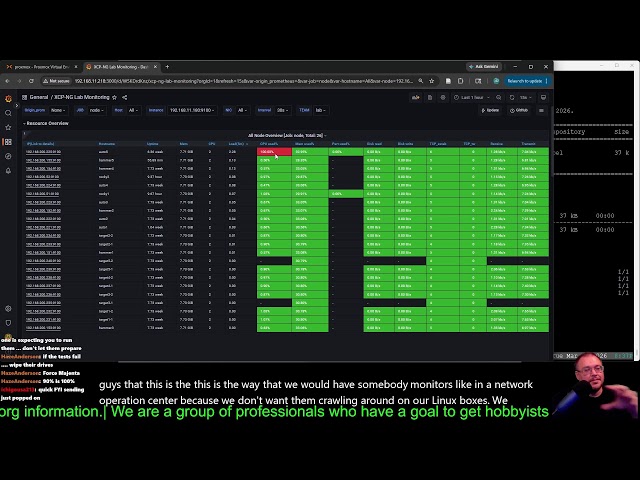The image size is (640, 480).
Task: Select the XCP-NG Lab Monitoring browser tab
Action: 120,67
